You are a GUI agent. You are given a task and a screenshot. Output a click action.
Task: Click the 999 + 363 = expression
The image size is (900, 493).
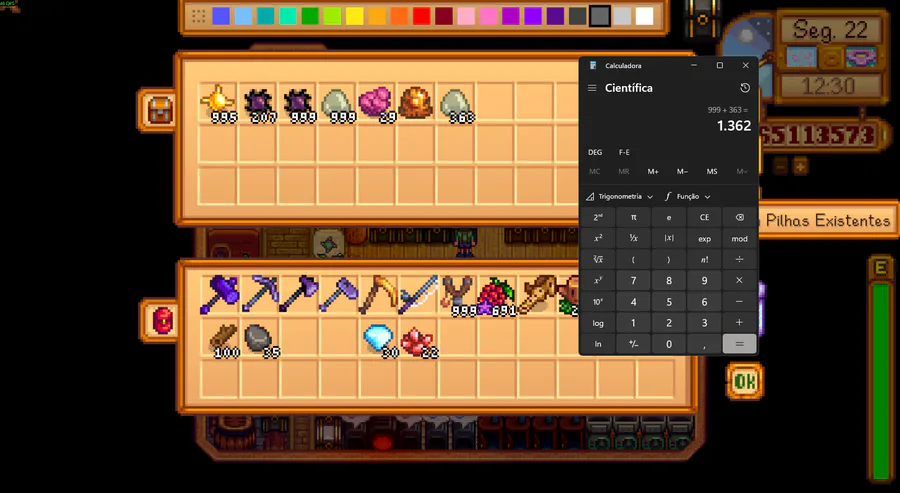point(728,110)
